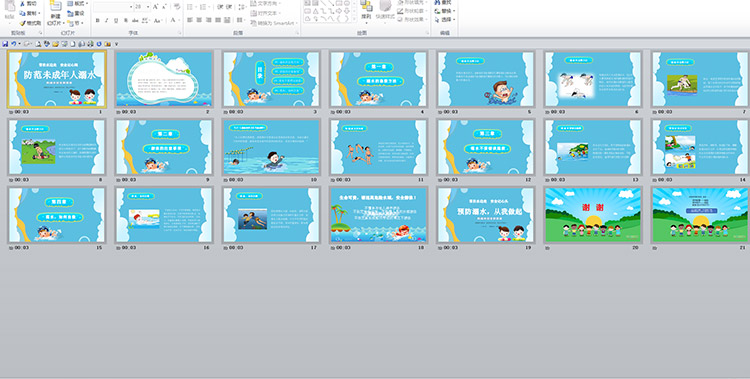750x379 pixels.
Task: Click the Justify alignment icon
Action: (x=218, y=20)
